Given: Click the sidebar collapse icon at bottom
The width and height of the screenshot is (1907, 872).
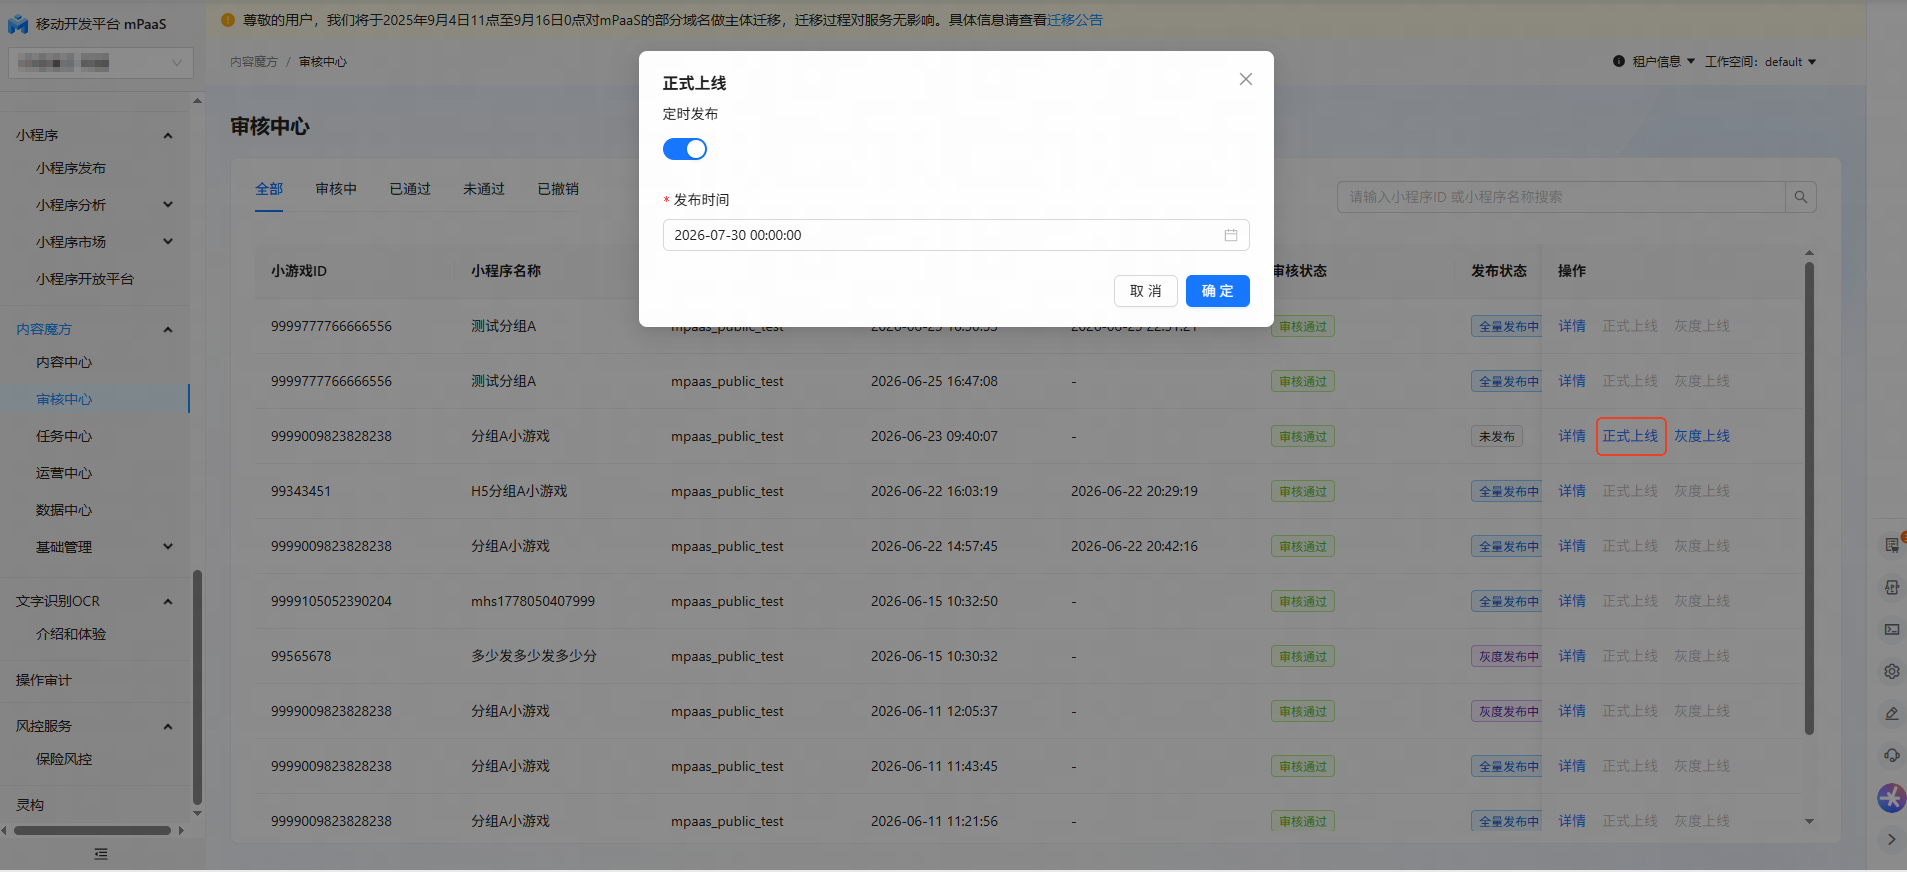Looking at the screenshot, I should click(100, 854).
